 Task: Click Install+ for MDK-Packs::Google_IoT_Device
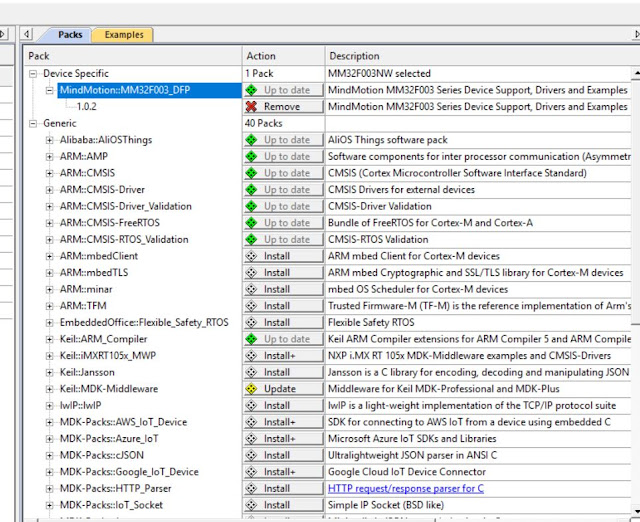[283, 472]
